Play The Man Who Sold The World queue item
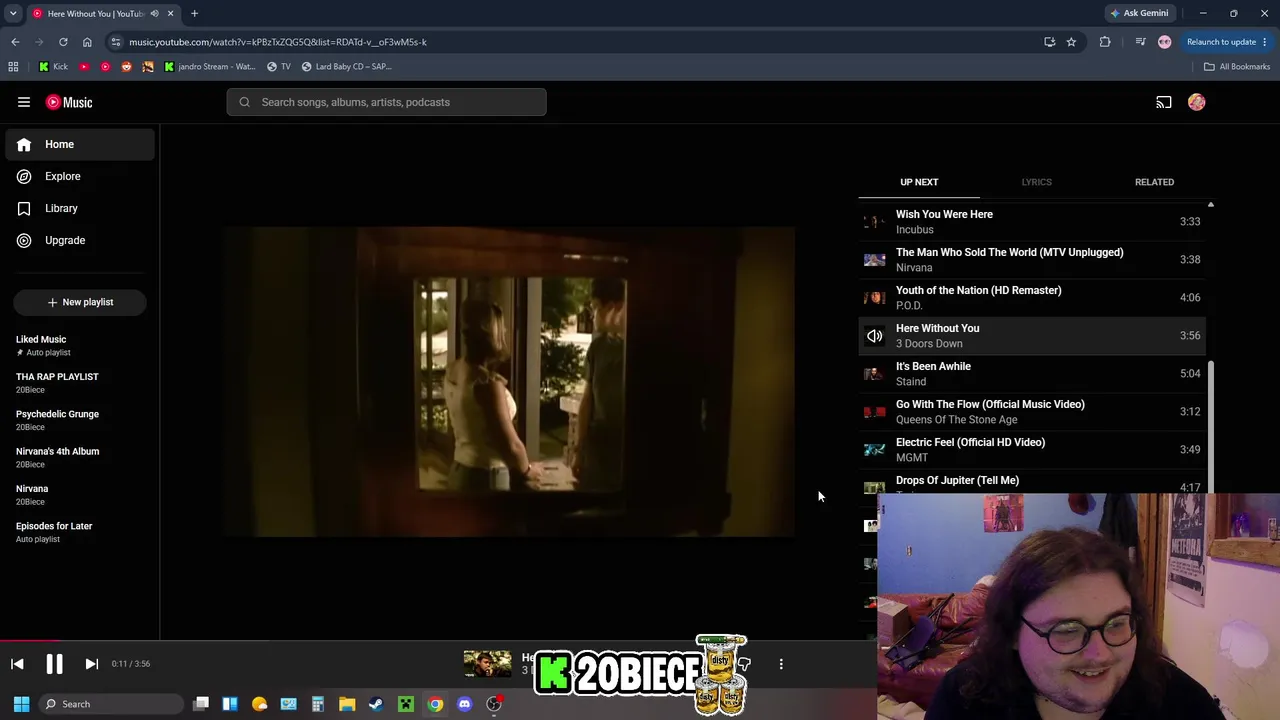This screenshot has width=1280, height=720. coord(1032,259)
